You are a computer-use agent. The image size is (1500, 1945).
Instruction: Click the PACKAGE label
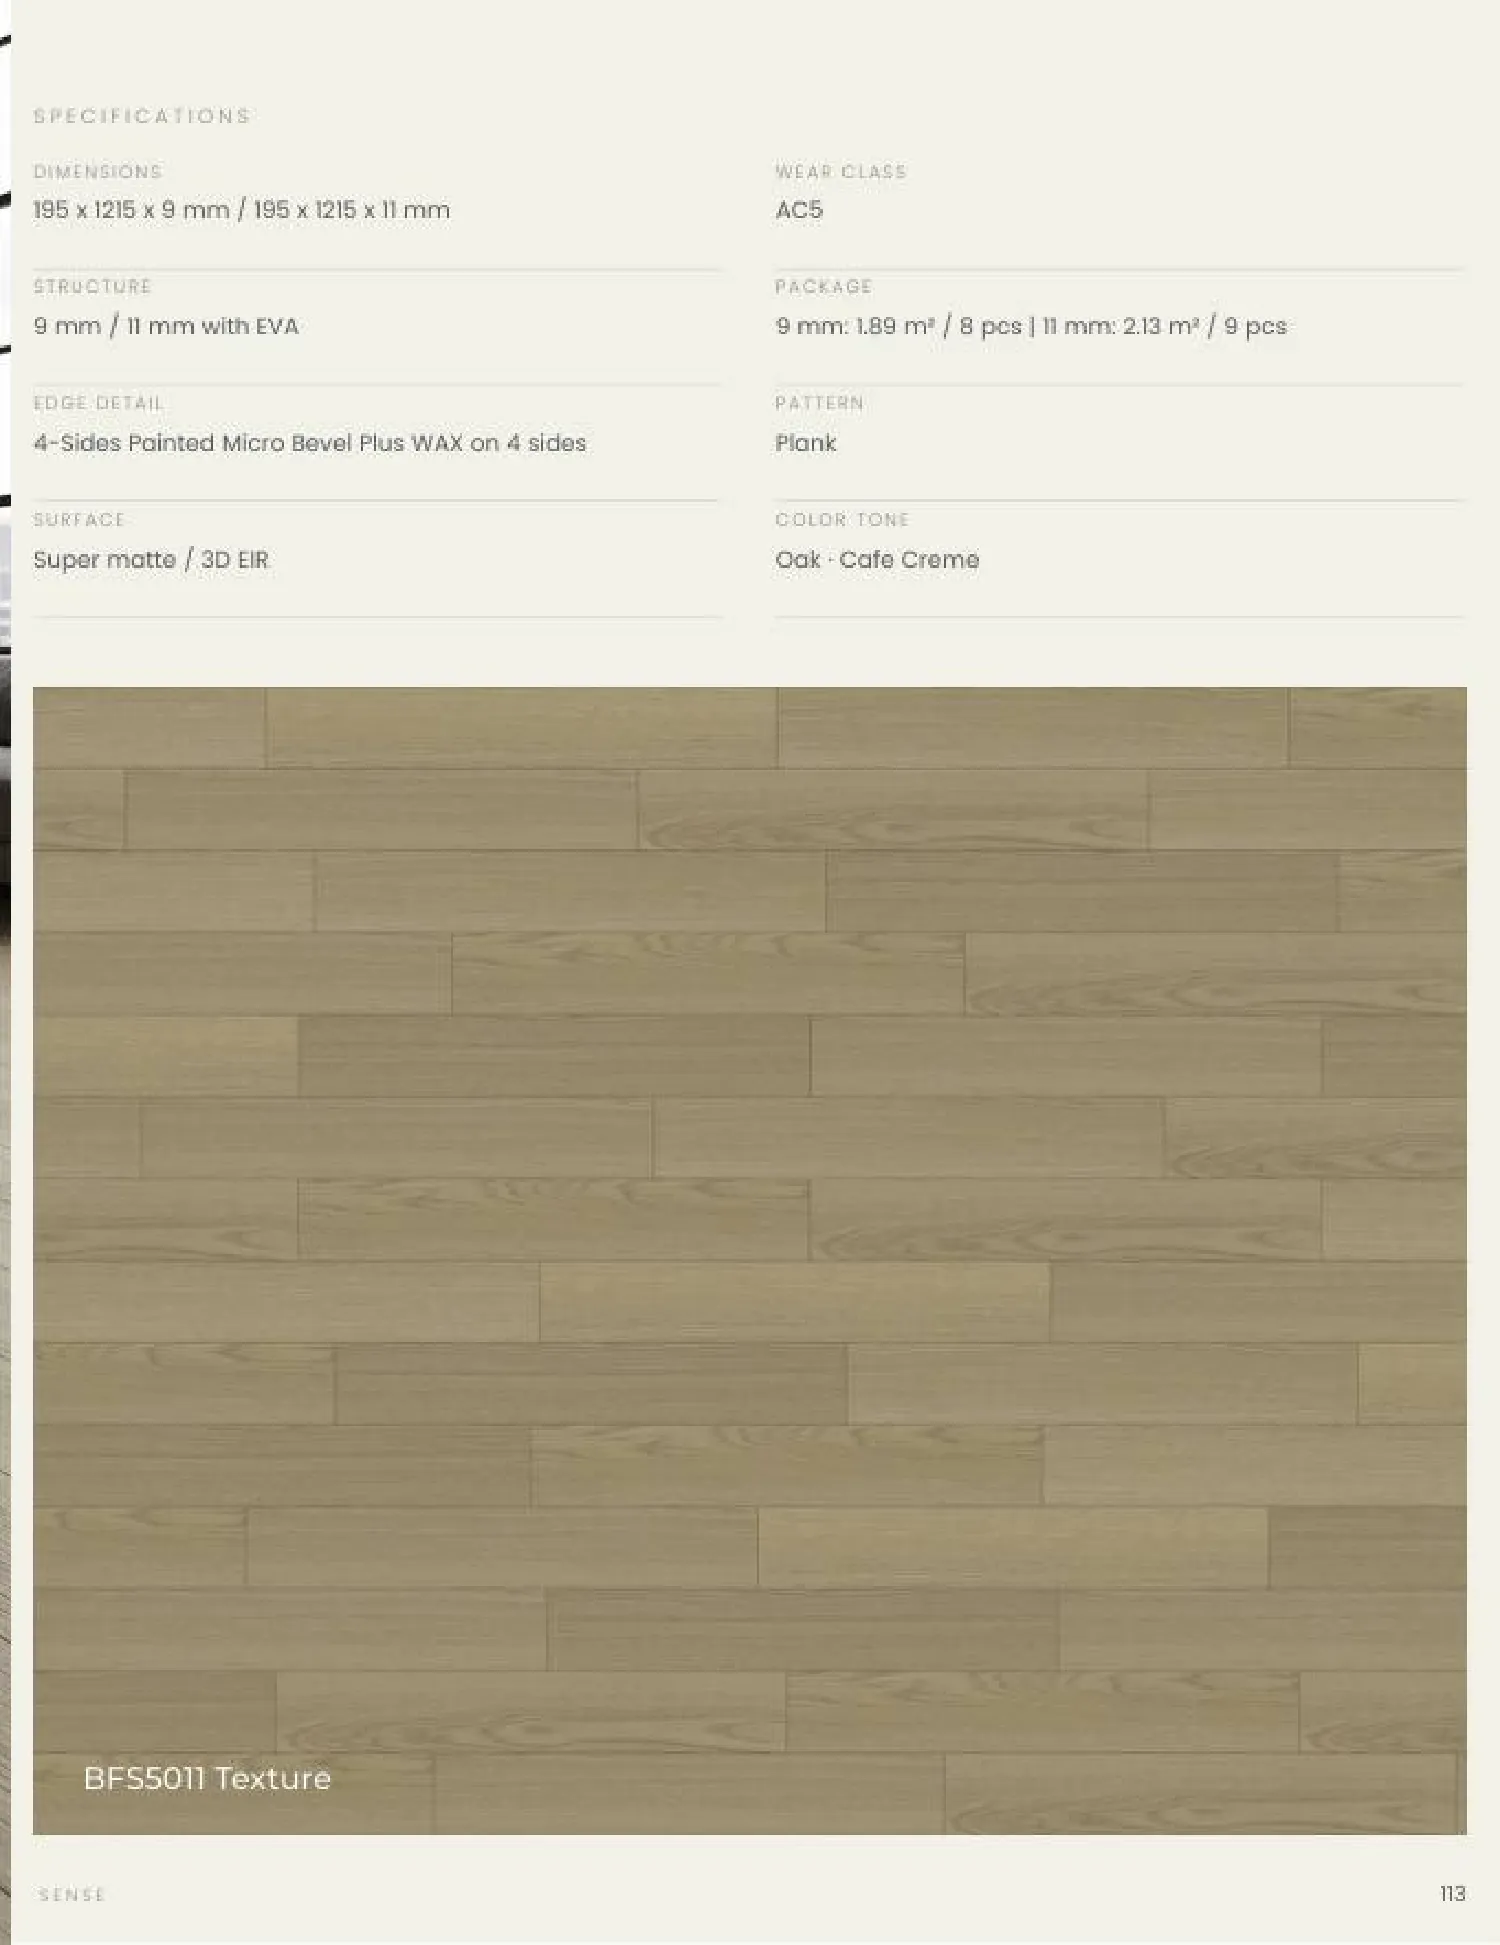(823, 287)
